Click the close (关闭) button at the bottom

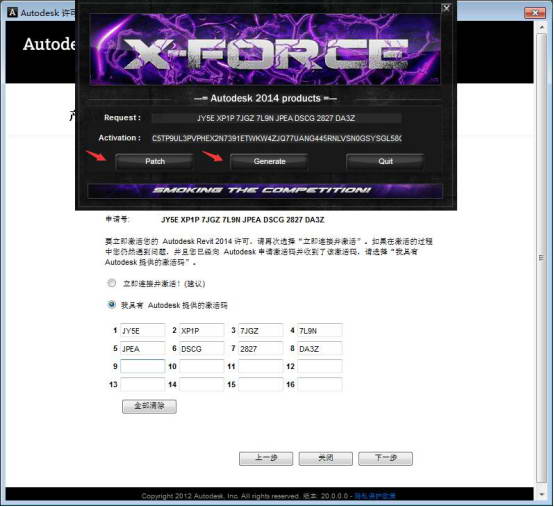(325, 459)
